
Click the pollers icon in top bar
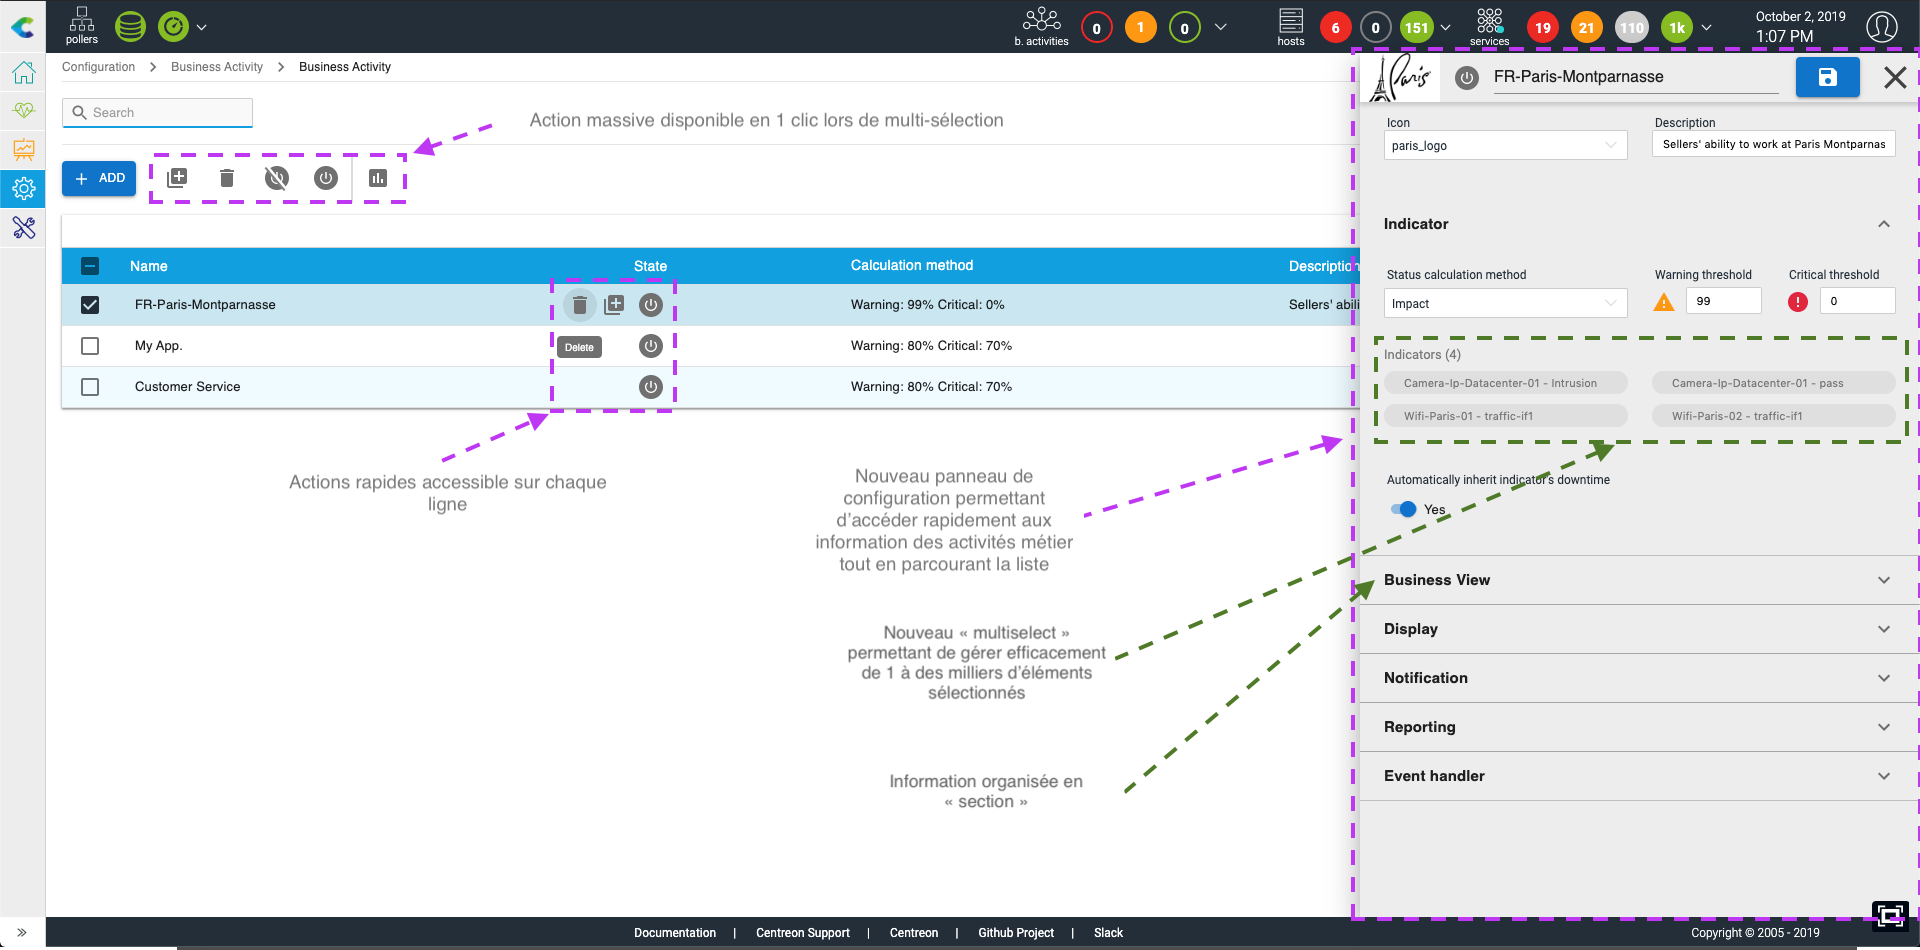(x=81, y=26)
